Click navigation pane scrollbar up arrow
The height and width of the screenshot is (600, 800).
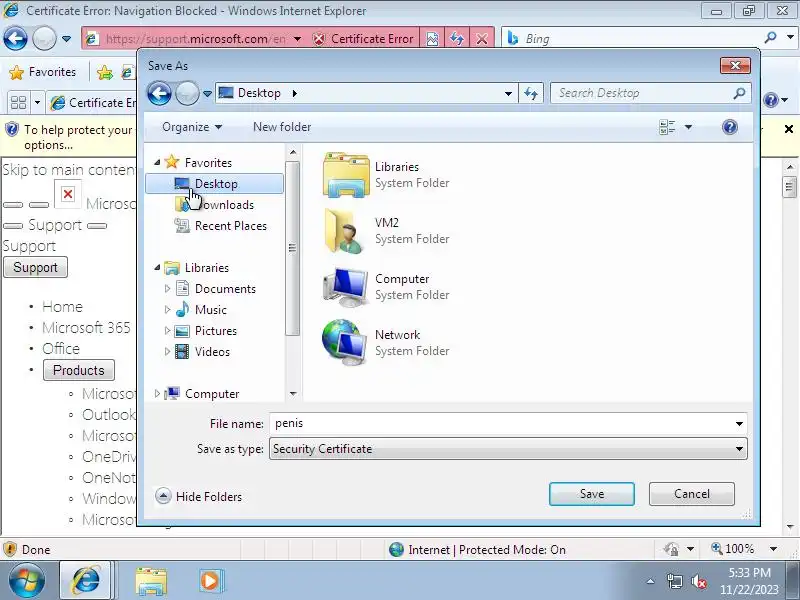(x=293, y=152)
